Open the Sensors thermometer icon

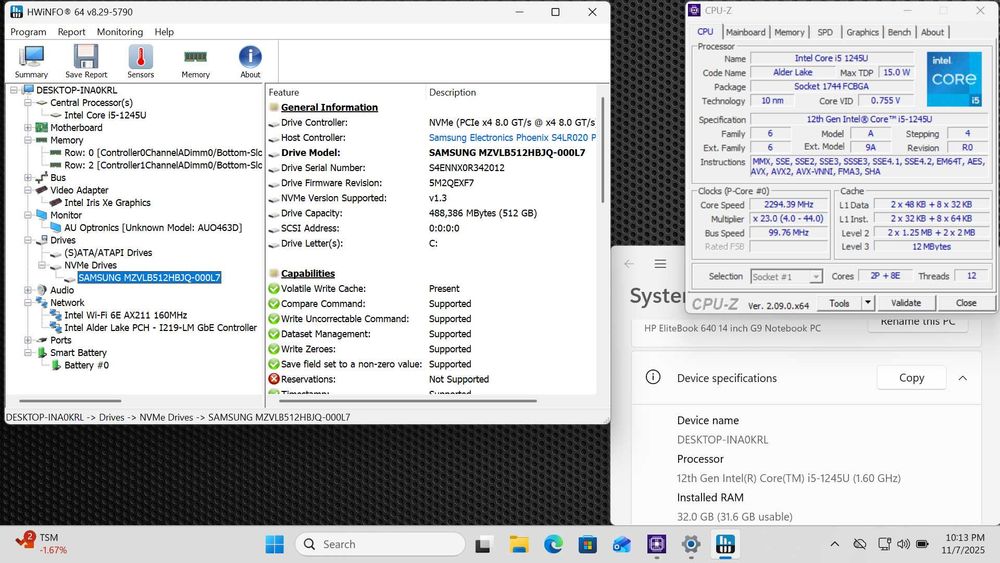140,61
